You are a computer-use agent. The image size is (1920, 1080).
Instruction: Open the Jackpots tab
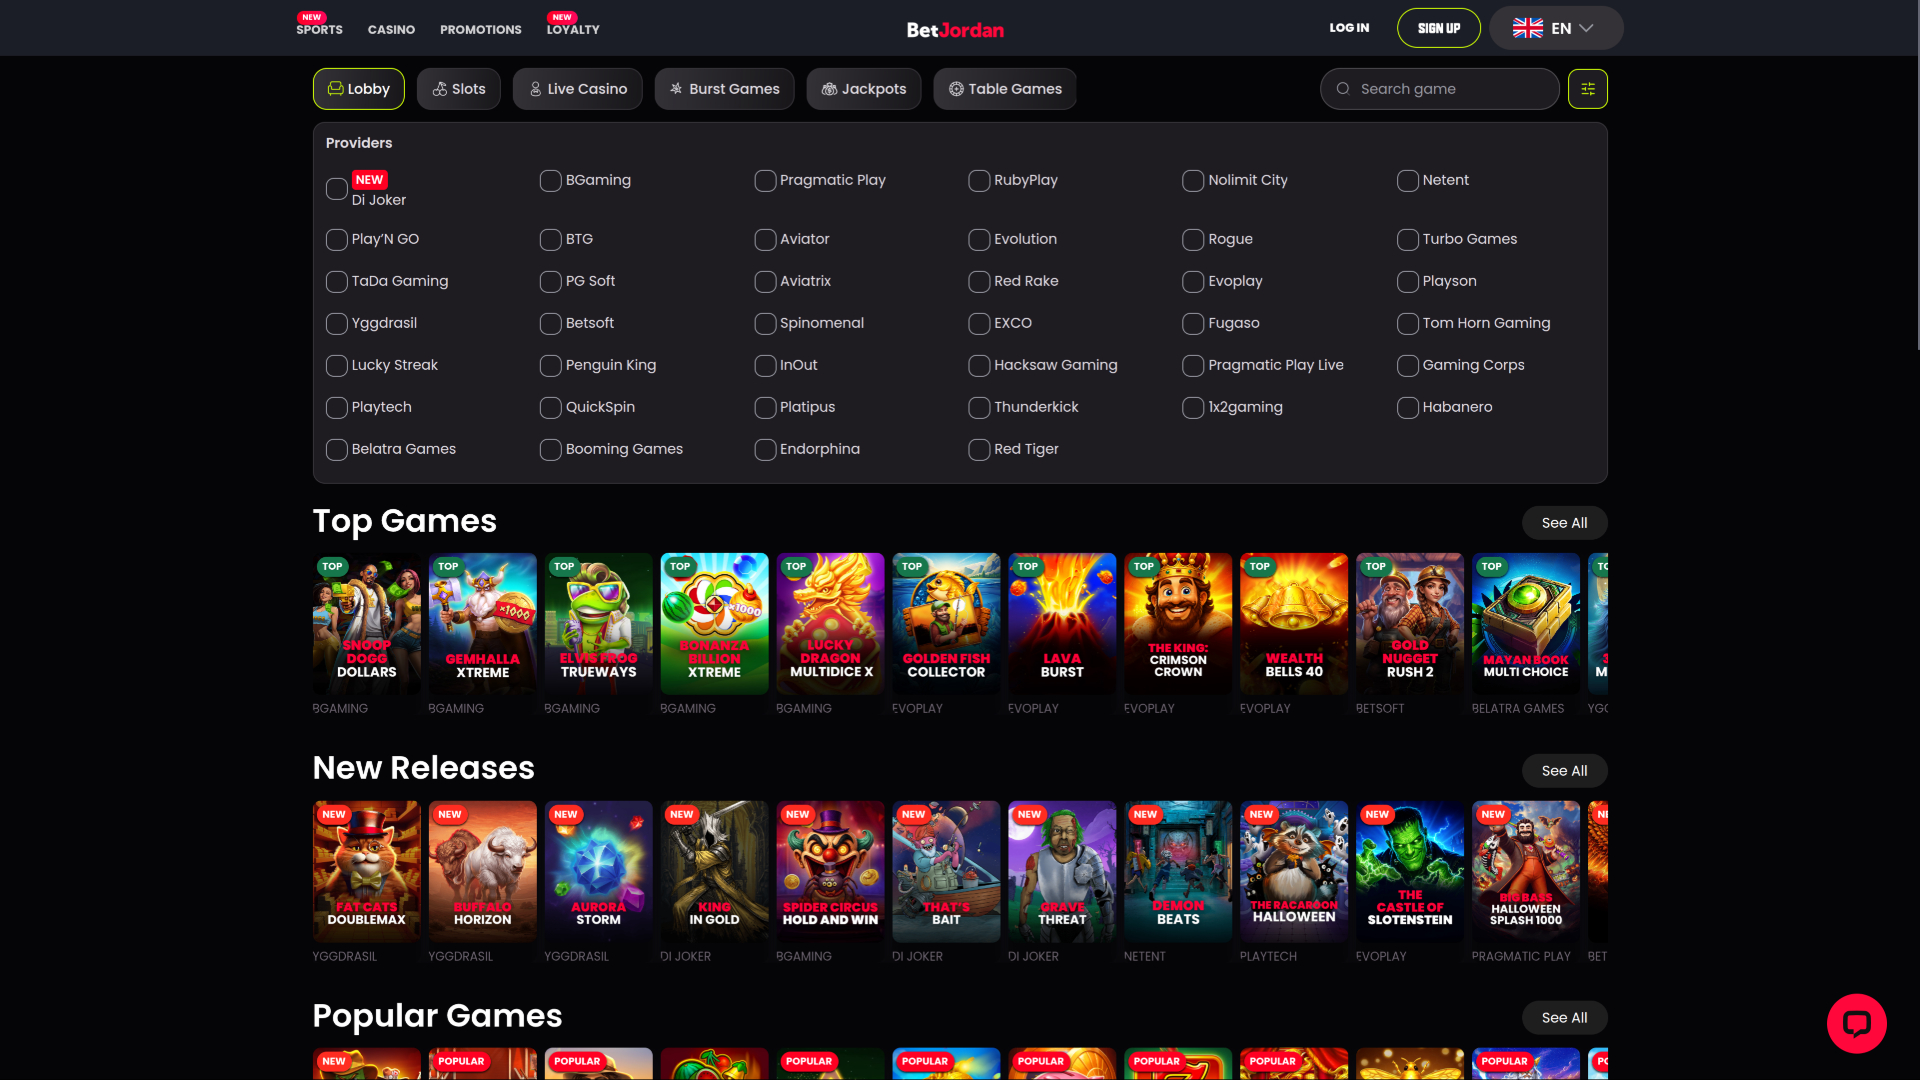864,89
